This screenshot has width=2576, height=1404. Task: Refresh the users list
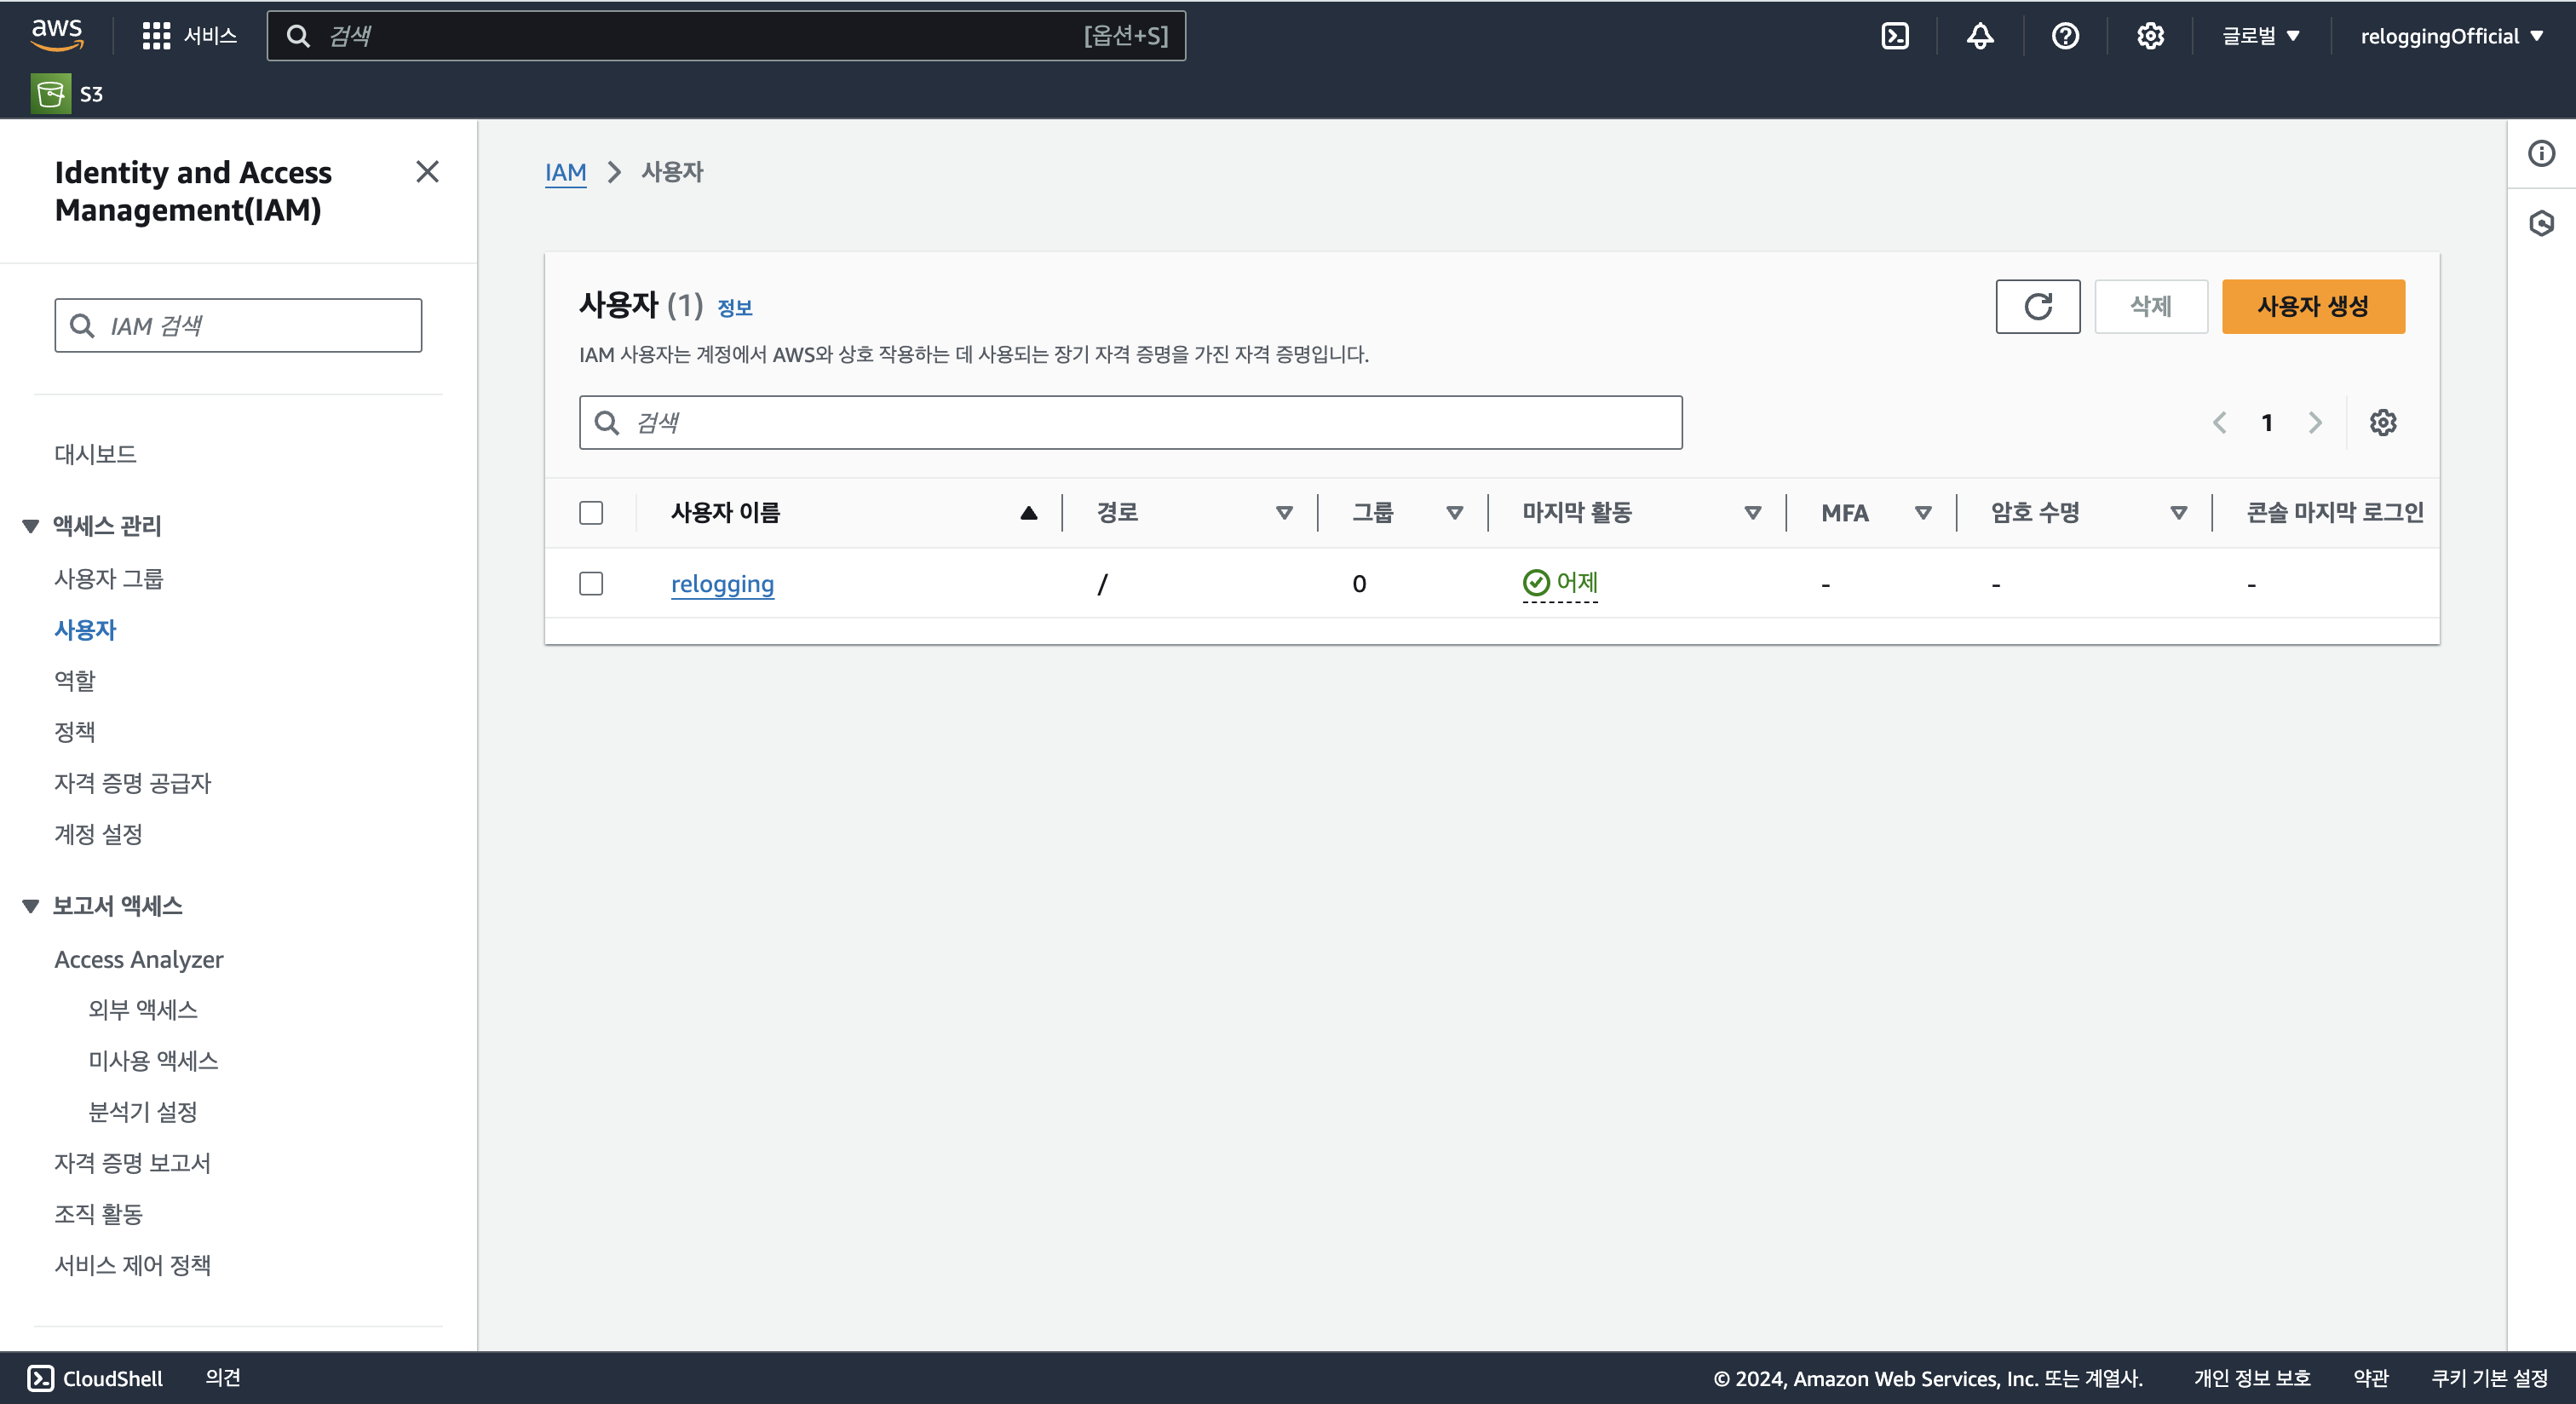tap(2037, 306)
